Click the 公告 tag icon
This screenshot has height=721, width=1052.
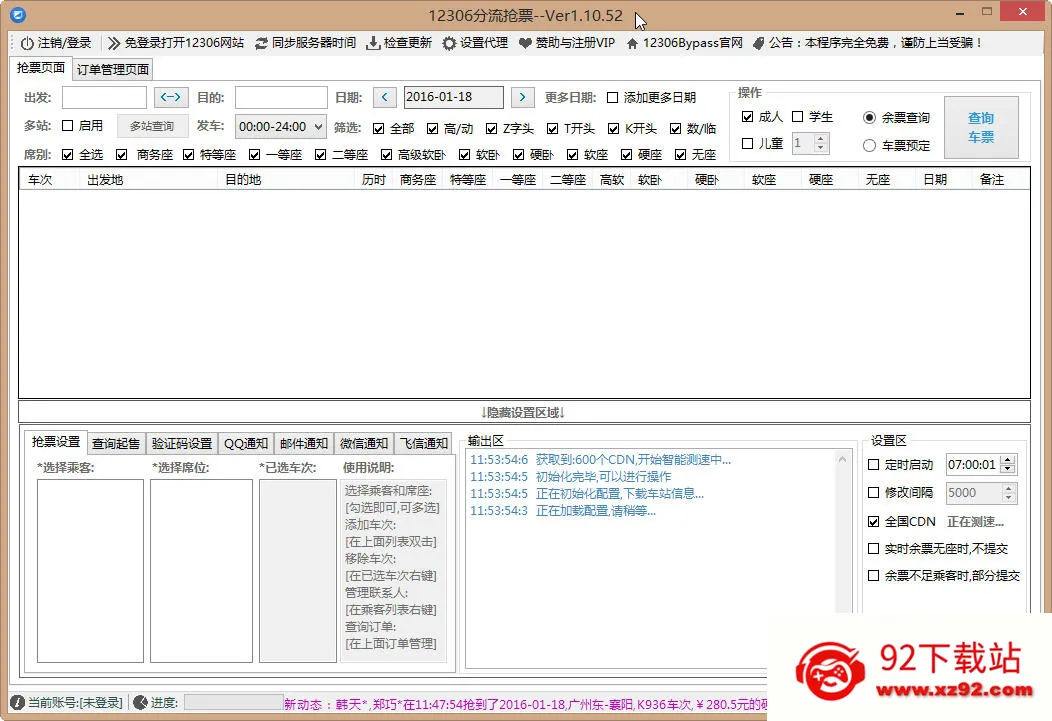click(758, 44)
